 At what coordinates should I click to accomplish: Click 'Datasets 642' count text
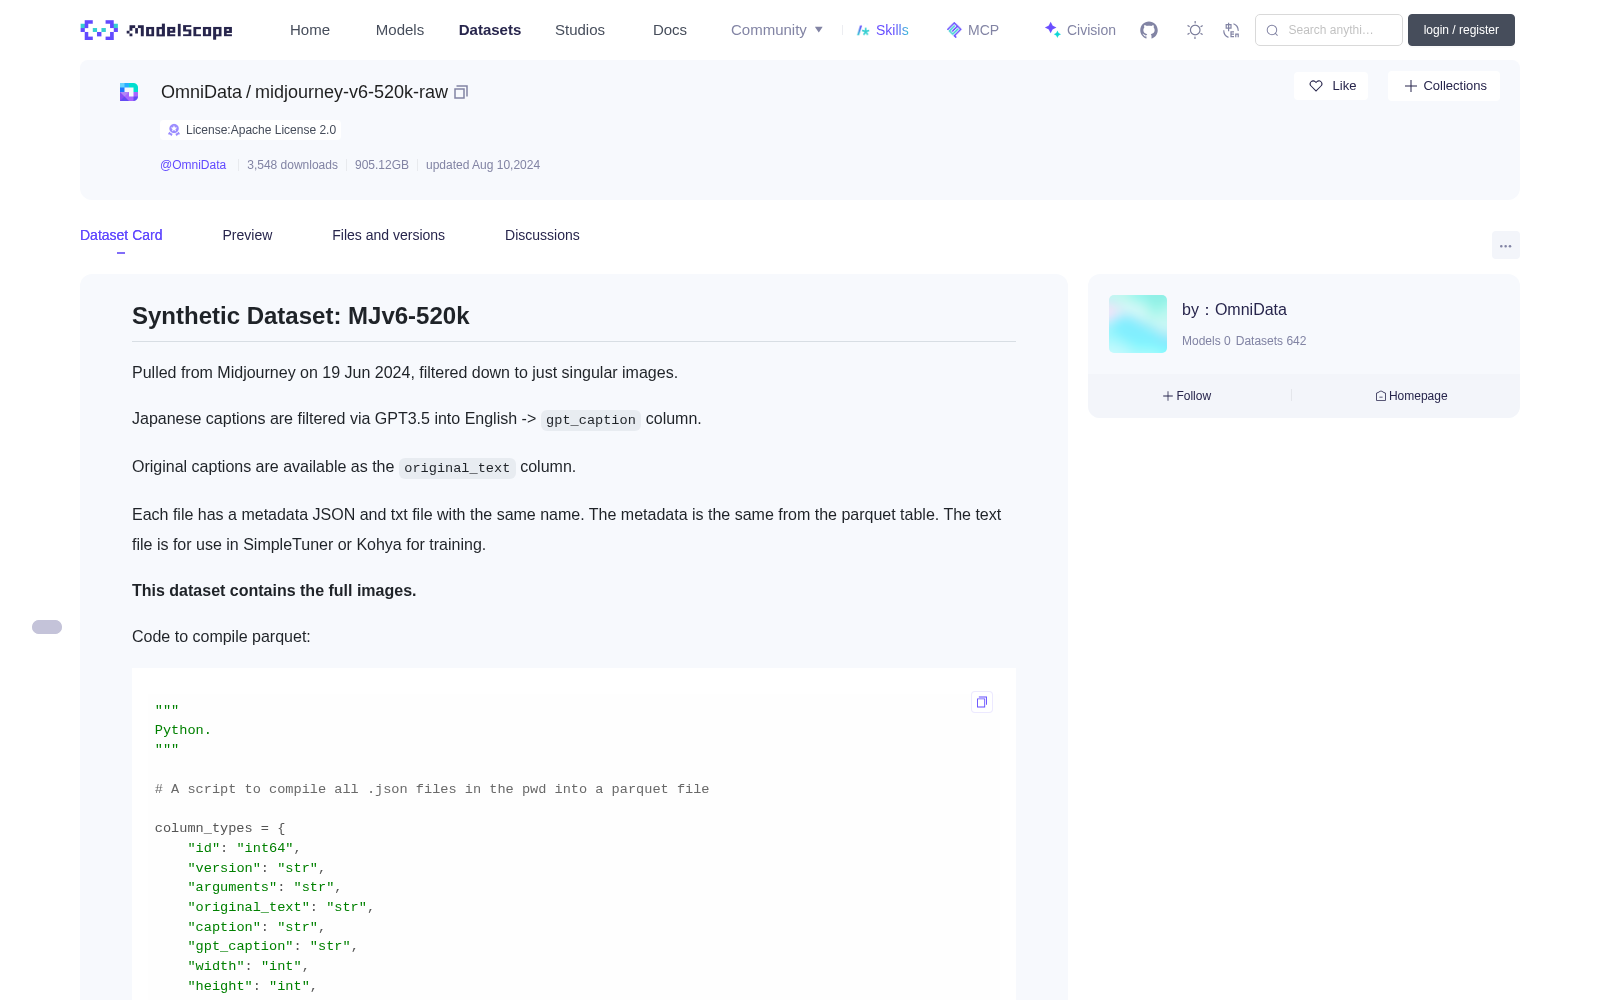pyautogui.click(x=1271, y=341)
